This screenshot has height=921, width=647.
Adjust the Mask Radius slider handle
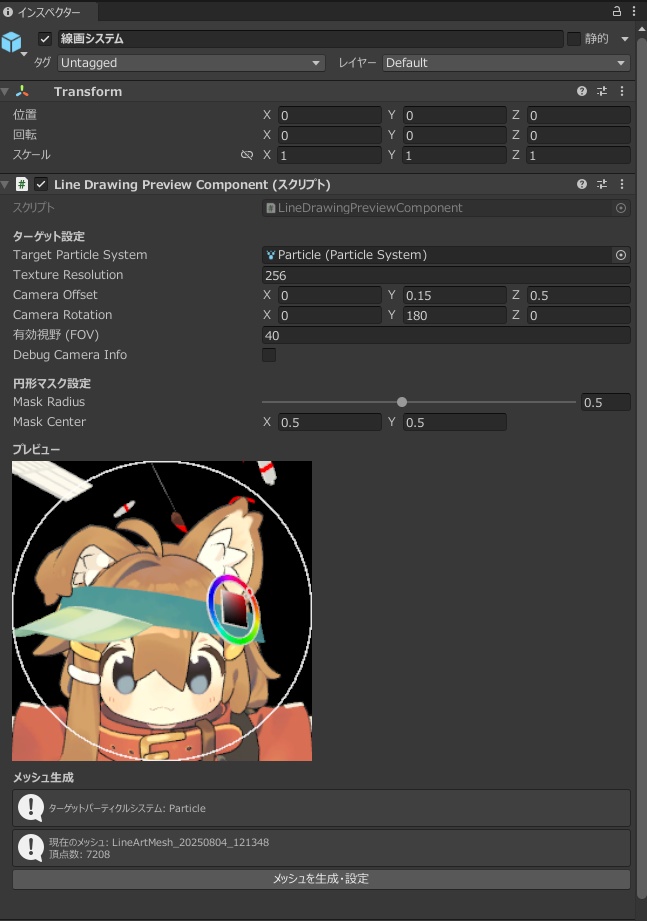coord(402,402)
